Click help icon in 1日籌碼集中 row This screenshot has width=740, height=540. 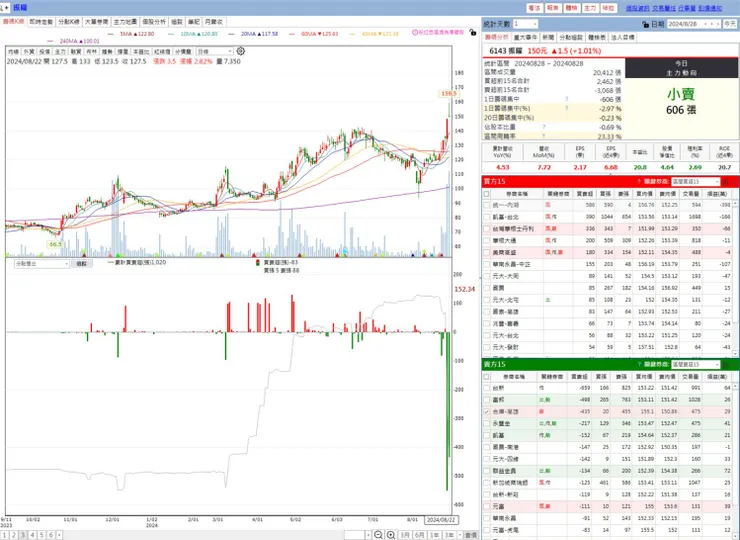(567, 99)
